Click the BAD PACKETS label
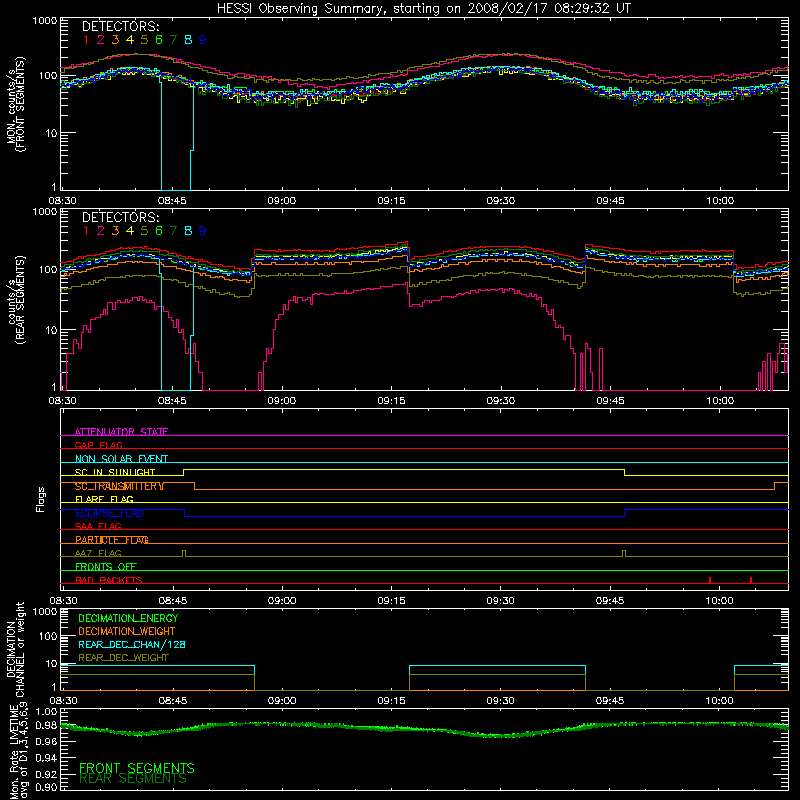This screenshot has width=800, height=800. [109, 580]
